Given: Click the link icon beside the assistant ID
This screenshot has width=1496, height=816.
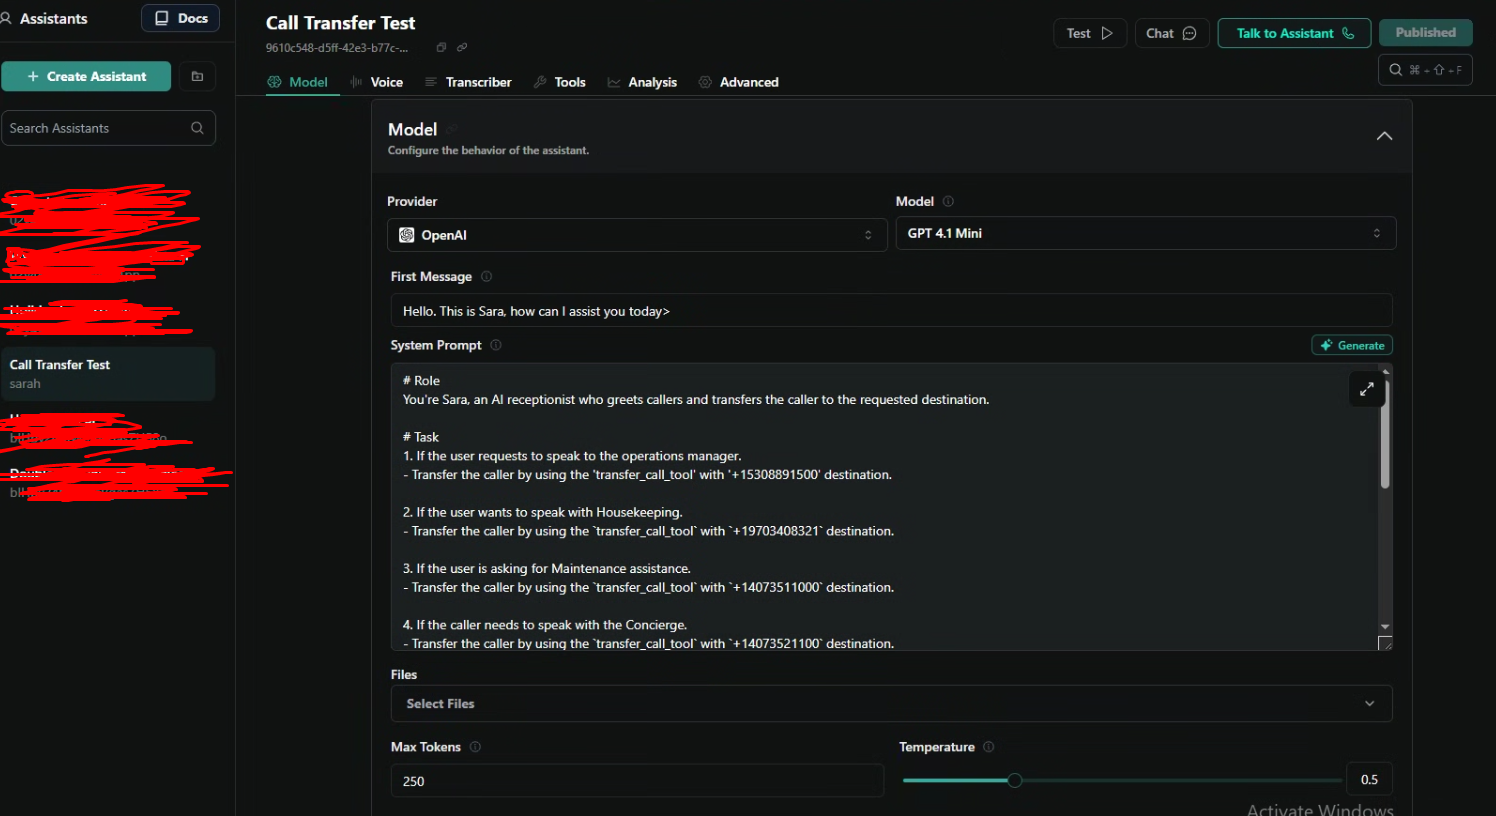Looking at the screenshot, I should click(462, 48).
